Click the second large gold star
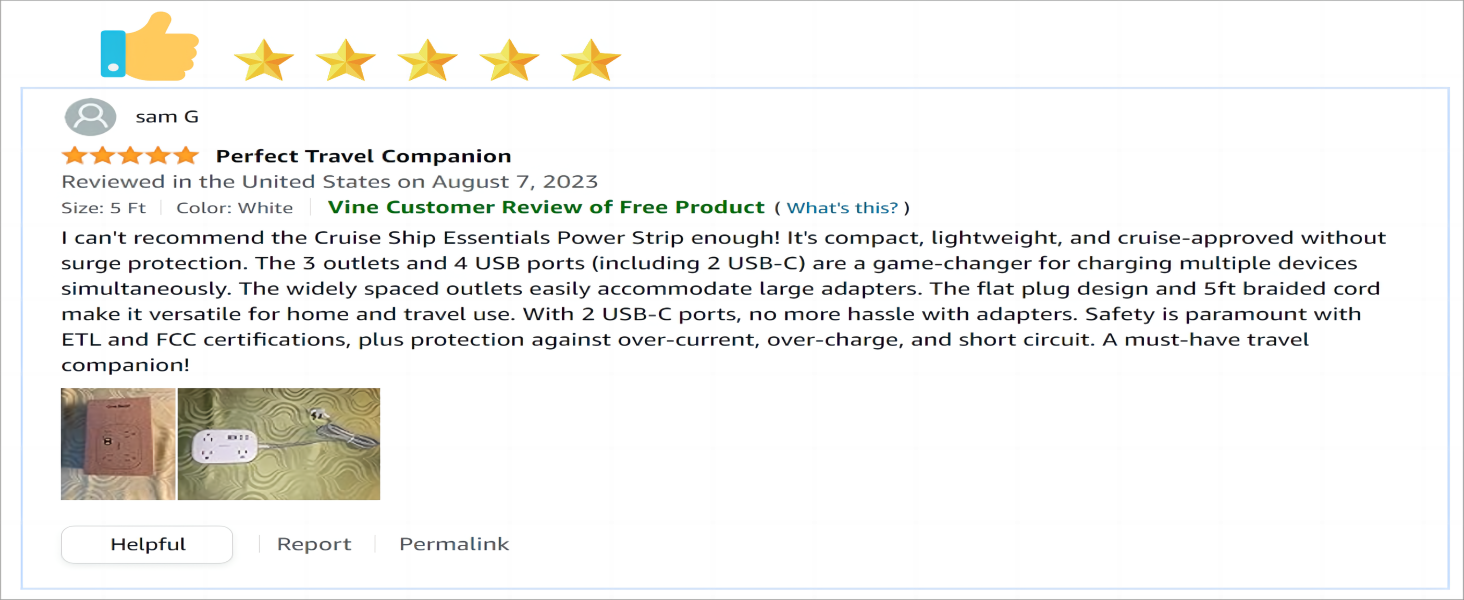1464x600 pixels. click(345, 60)
